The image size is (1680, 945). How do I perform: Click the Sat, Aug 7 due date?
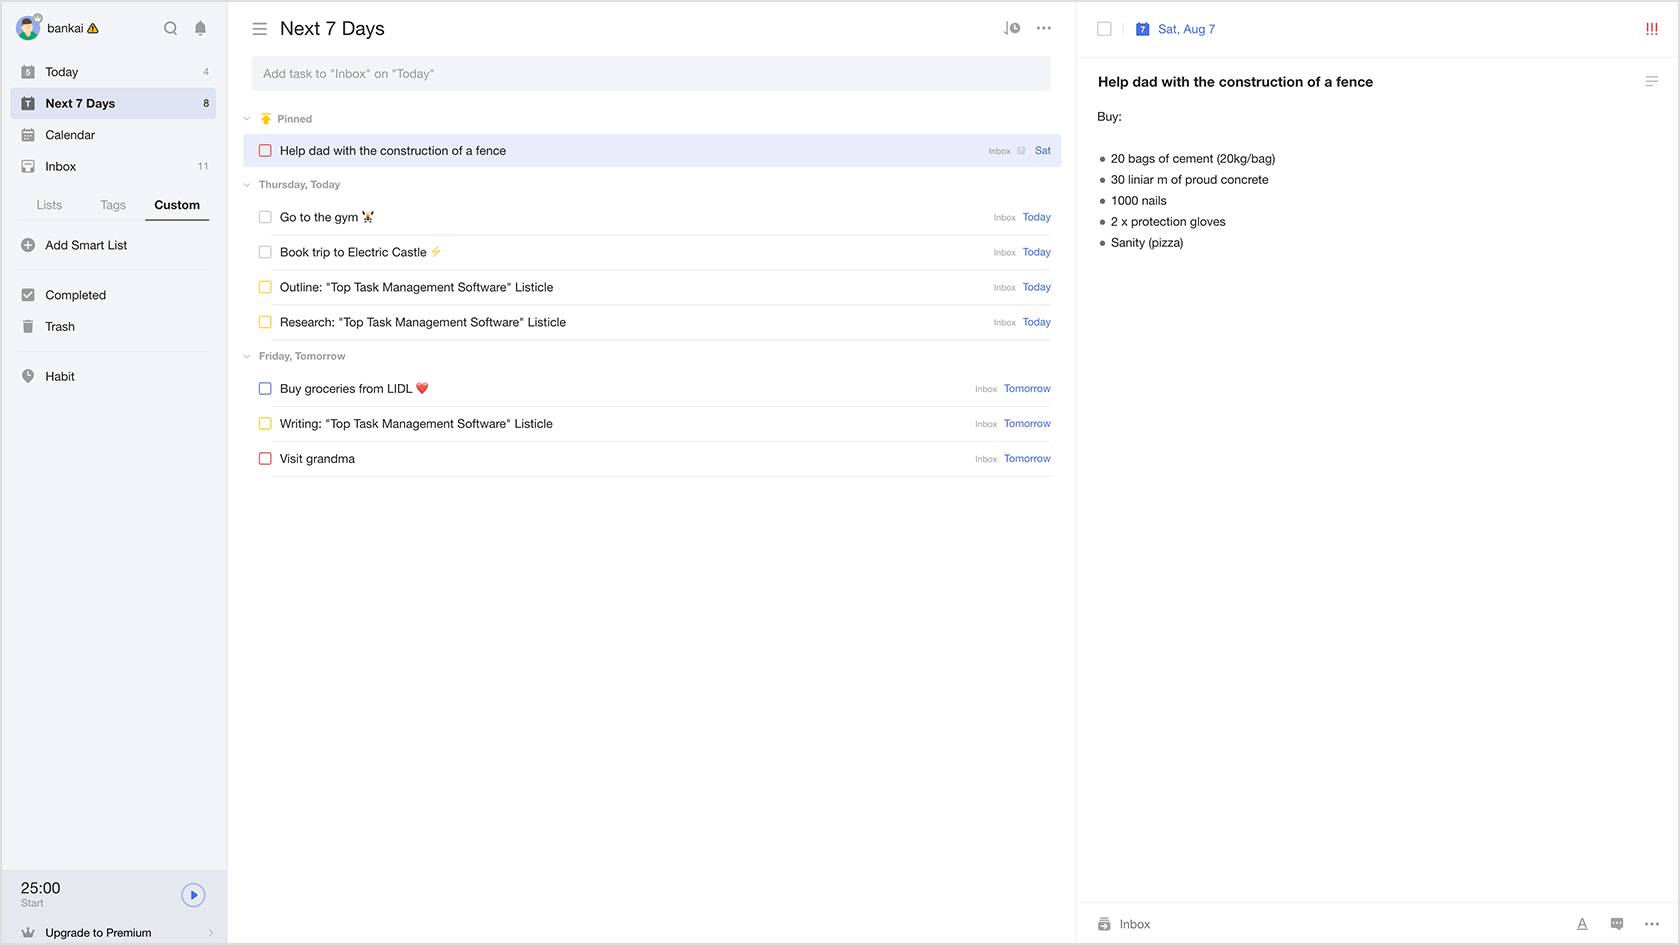pyautogui.click(x=1186, y=29)
